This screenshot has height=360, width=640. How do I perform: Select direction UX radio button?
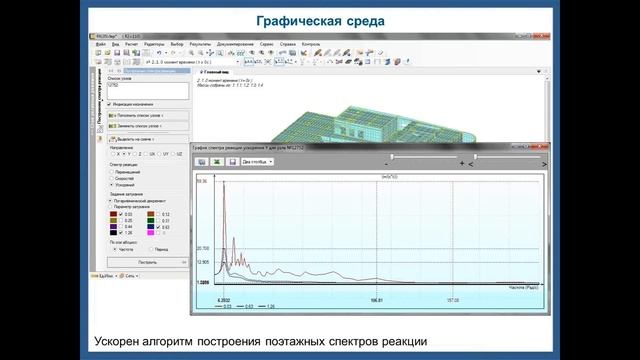point(146,154)
